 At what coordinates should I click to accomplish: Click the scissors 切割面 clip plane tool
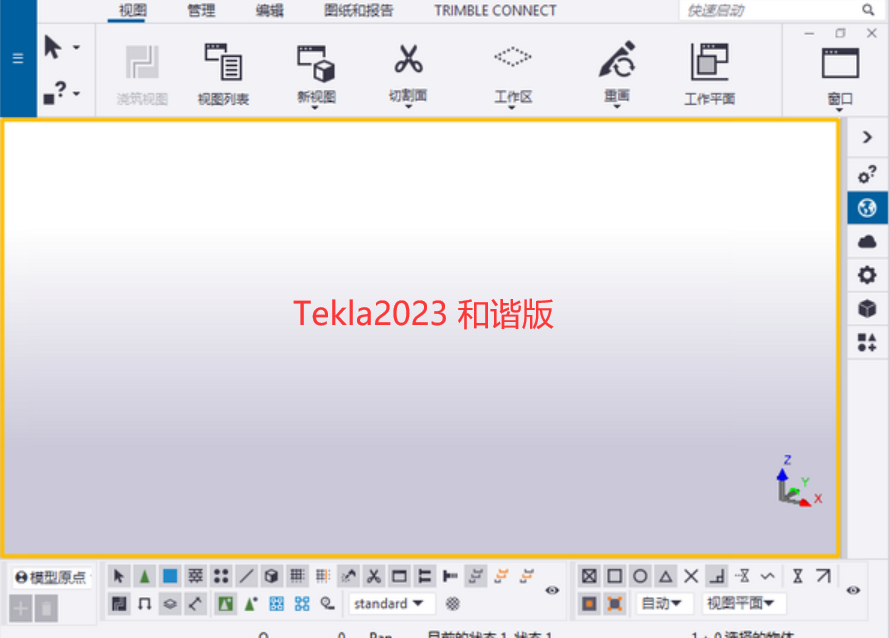click(x=408, y=74)
